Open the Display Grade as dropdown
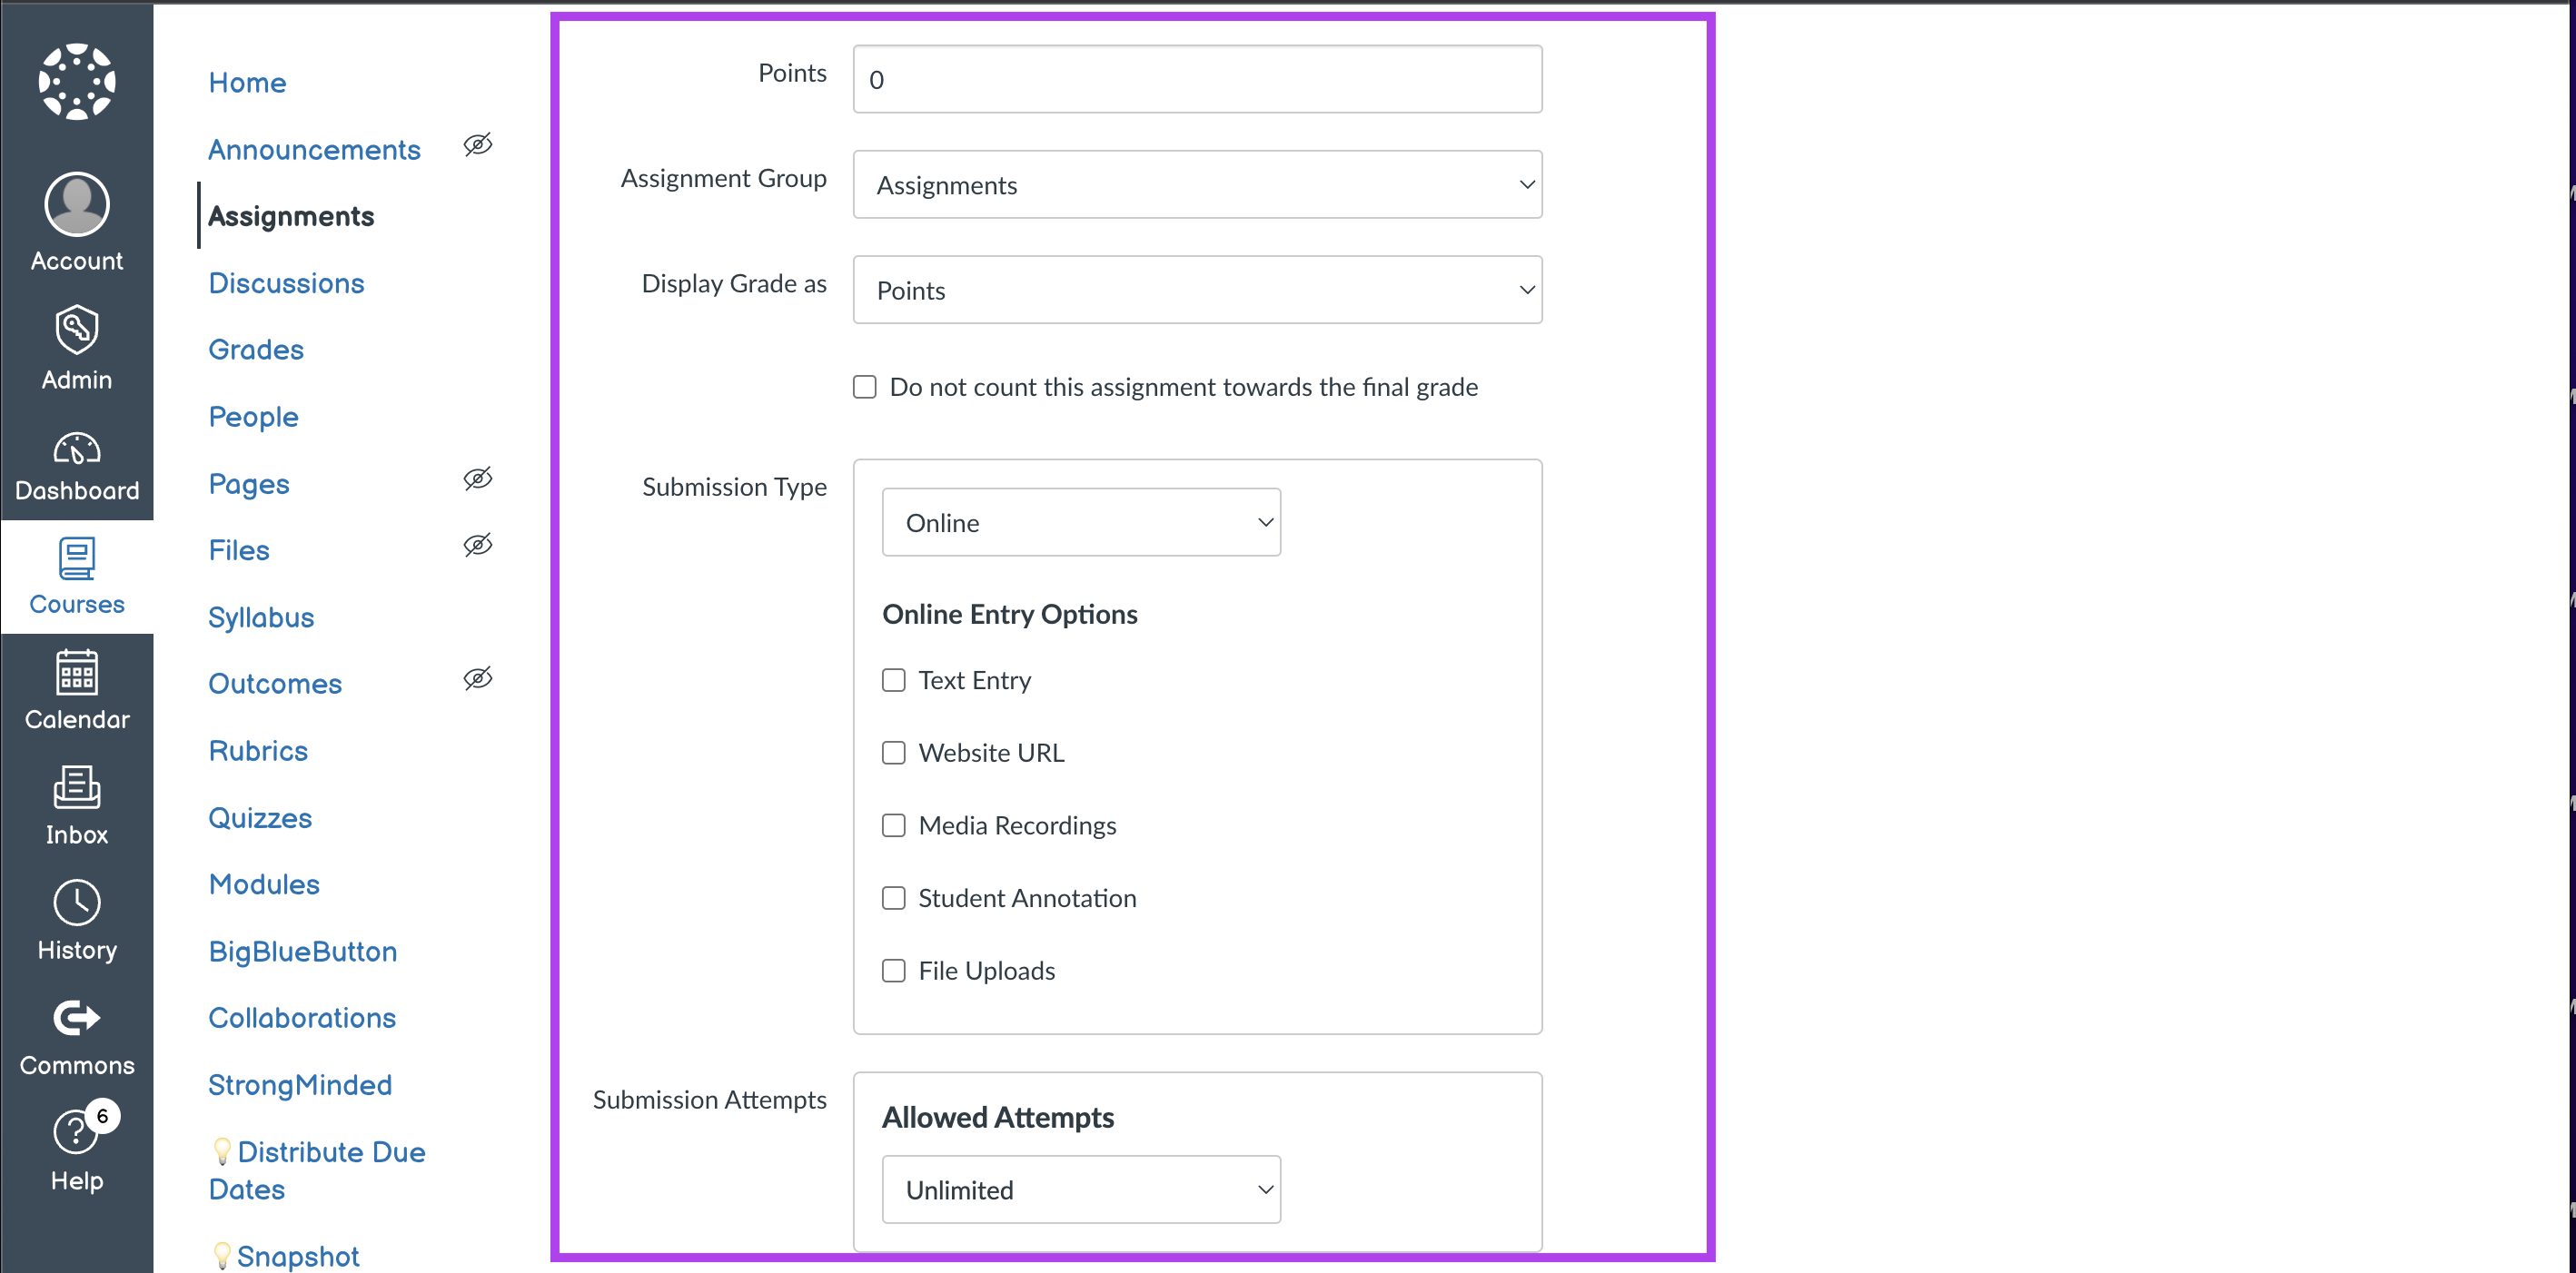The height and width of the screenshot is (1273, 2576). (1196, 290)
